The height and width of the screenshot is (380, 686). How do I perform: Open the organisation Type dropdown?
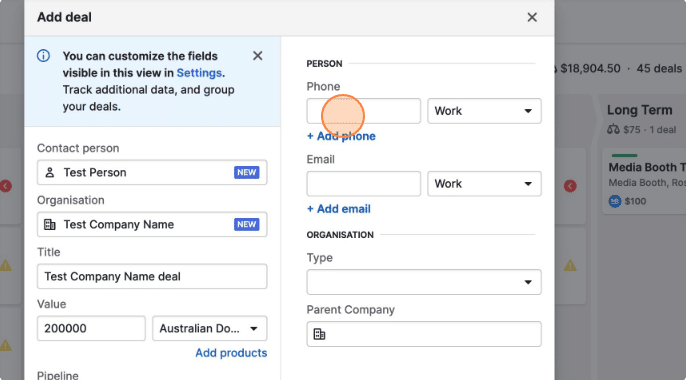[x=424, y=282]
